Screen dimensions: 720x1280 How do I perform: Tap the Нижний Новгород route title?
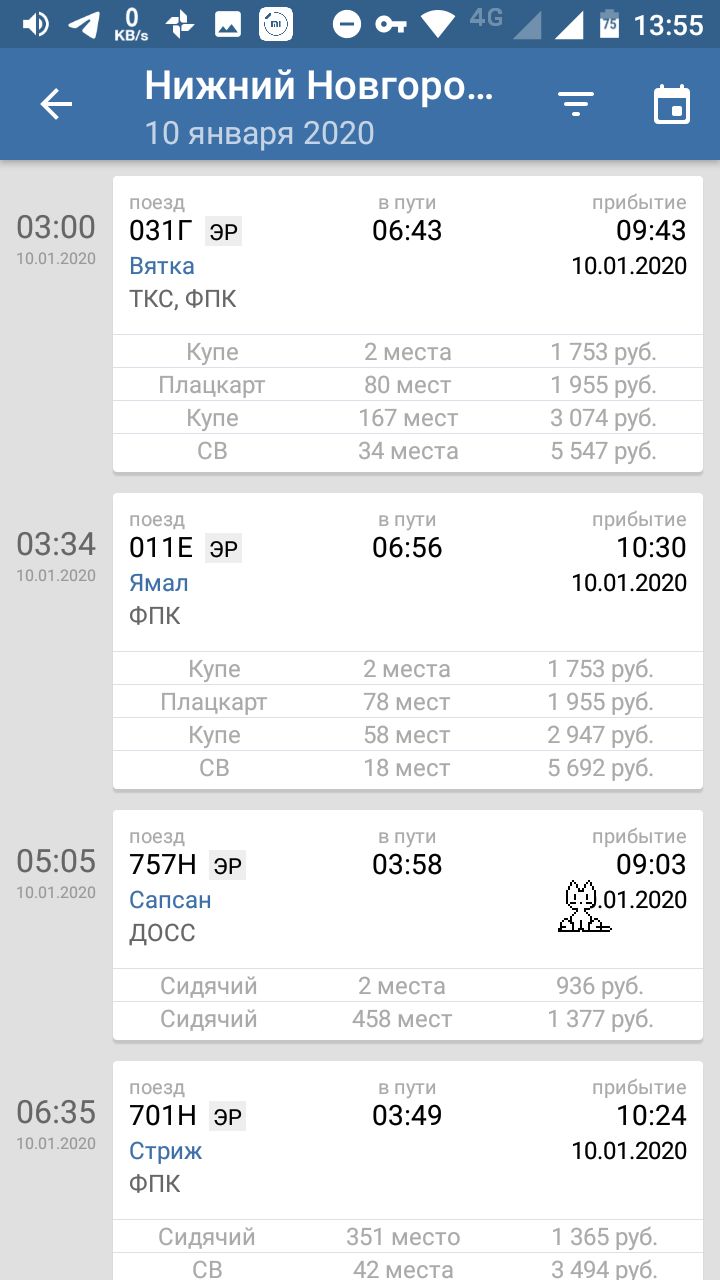coord(319,87)
